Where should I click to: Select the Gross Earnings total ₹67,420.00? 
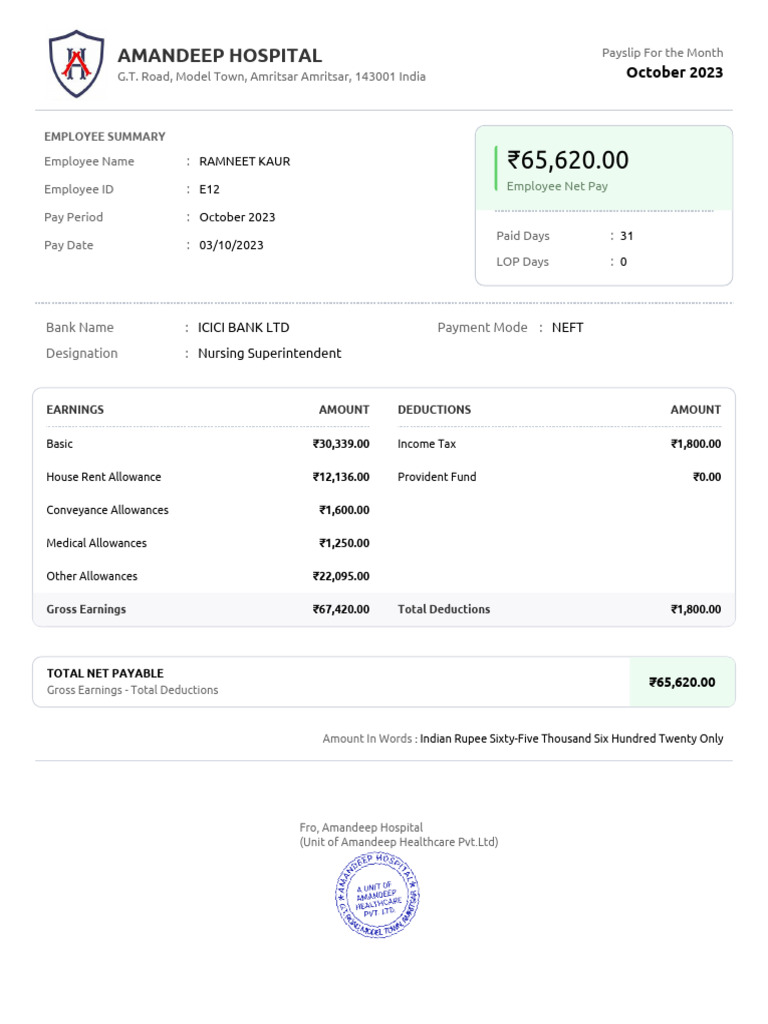pos(340,609)
